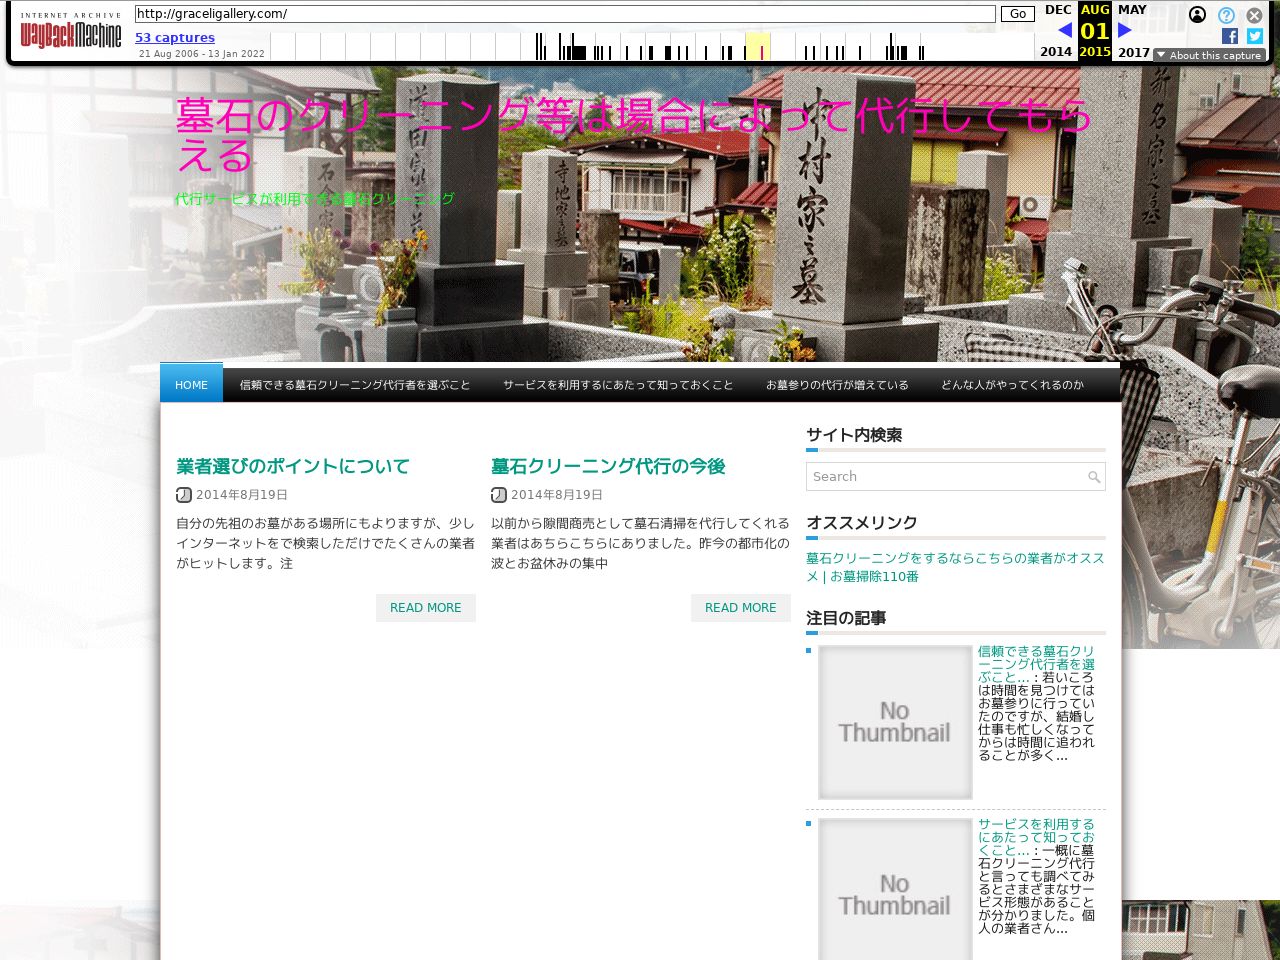Image resolution: width=1280 pixels, height=960 pixels.
Task: Open article title 墓石クリーニング代行の今後
Action: [608, 466]
